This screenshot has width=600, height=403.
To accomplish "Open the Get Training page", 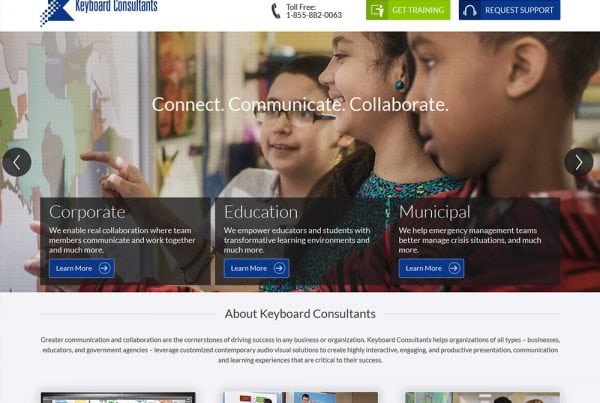I will (x=408, y=10).
